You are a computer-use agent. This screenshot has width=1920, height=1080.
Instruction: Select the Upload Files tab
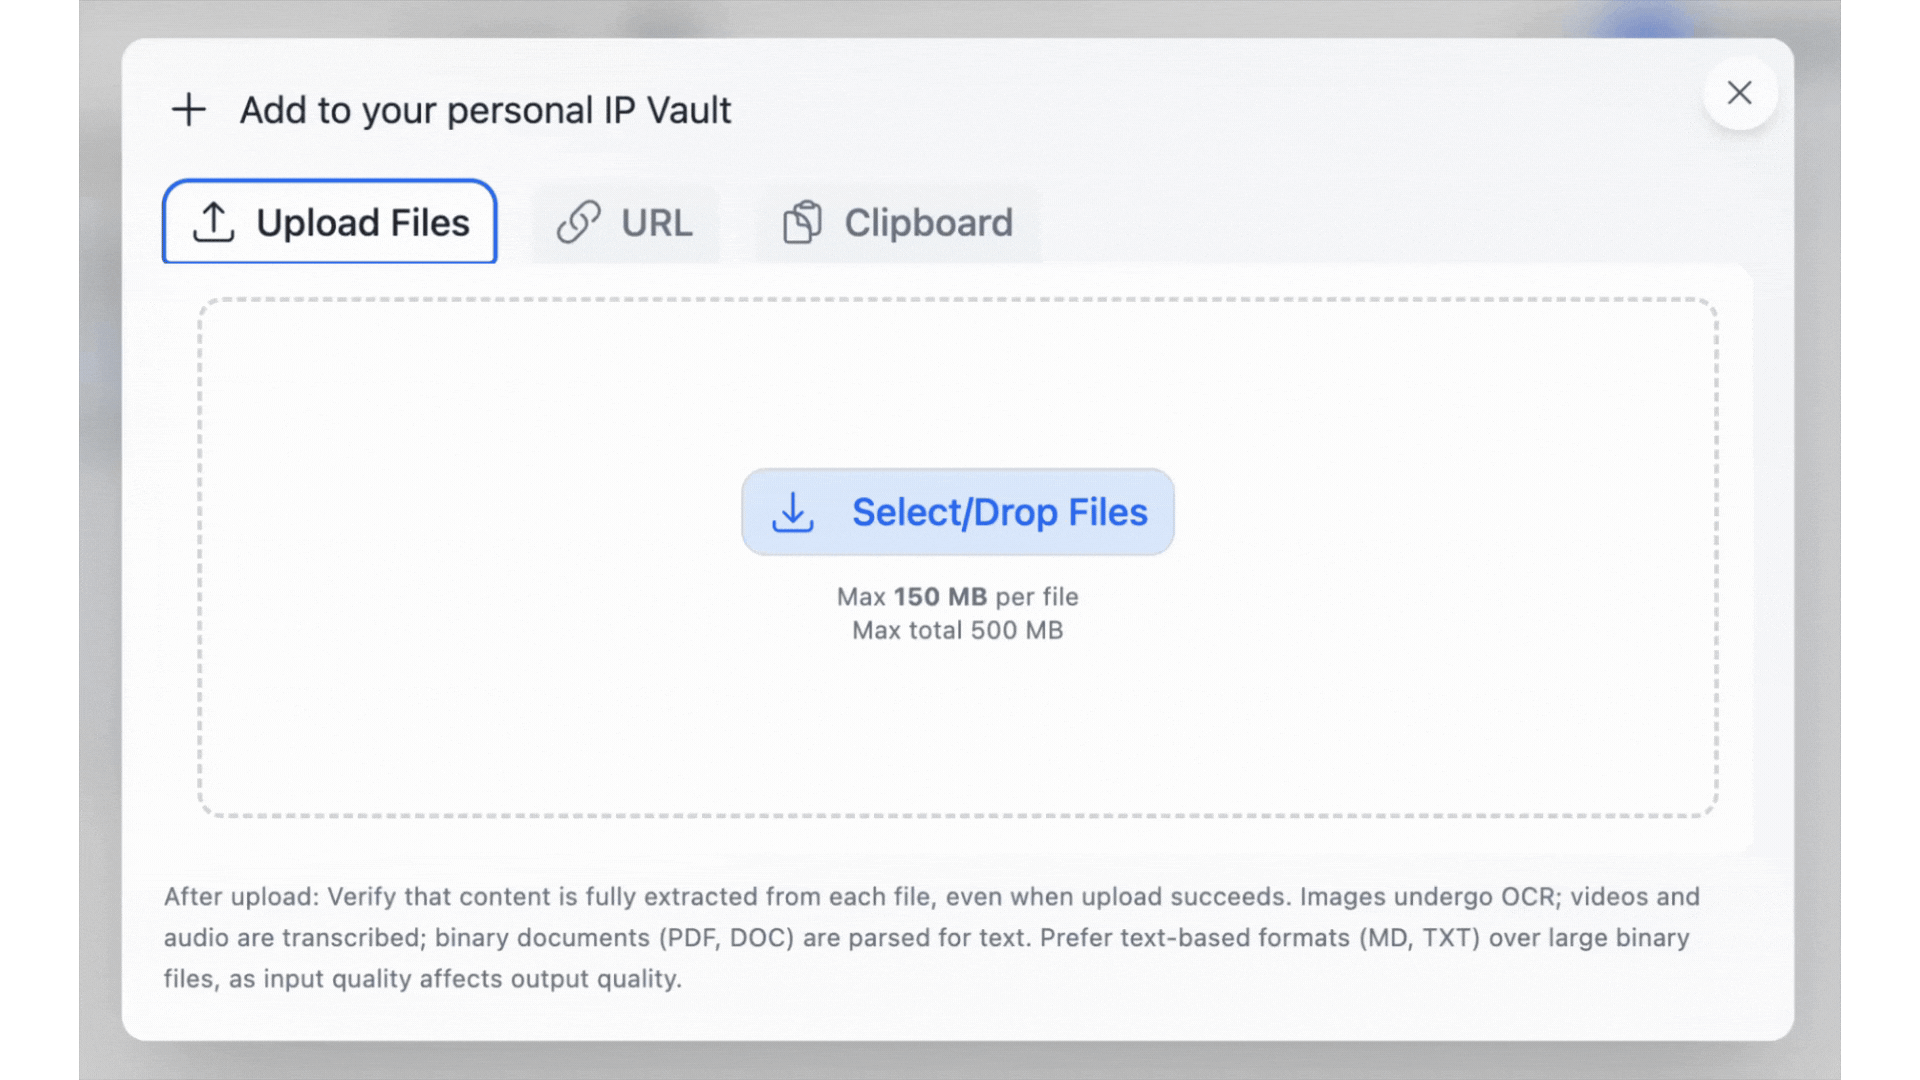[x=330, y=222]
